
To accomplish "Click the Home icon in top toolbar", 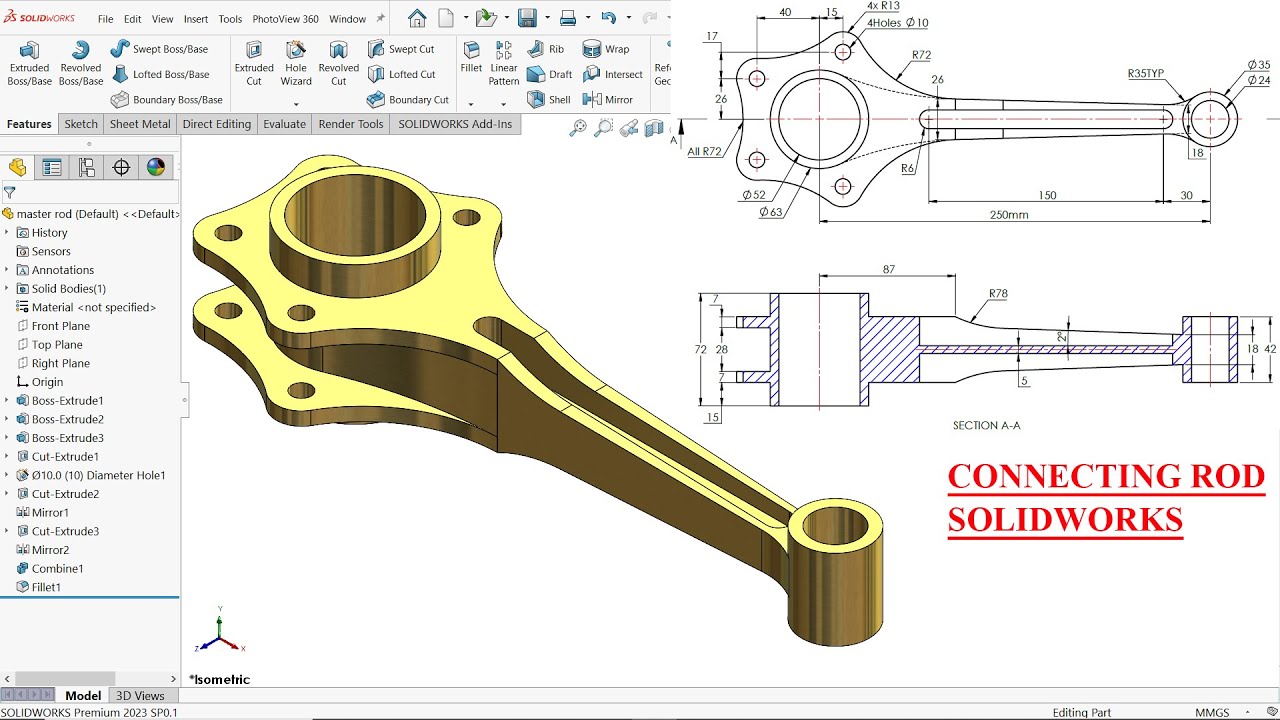I will click(417, 18).
